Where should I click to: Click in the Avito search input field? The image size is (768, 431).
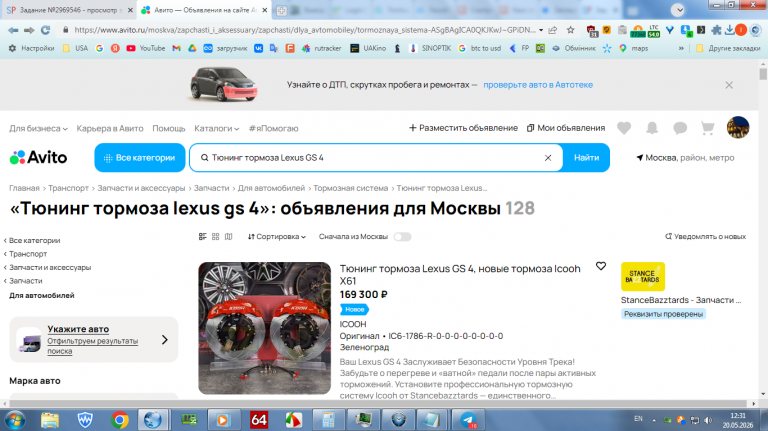coord(375,158)
